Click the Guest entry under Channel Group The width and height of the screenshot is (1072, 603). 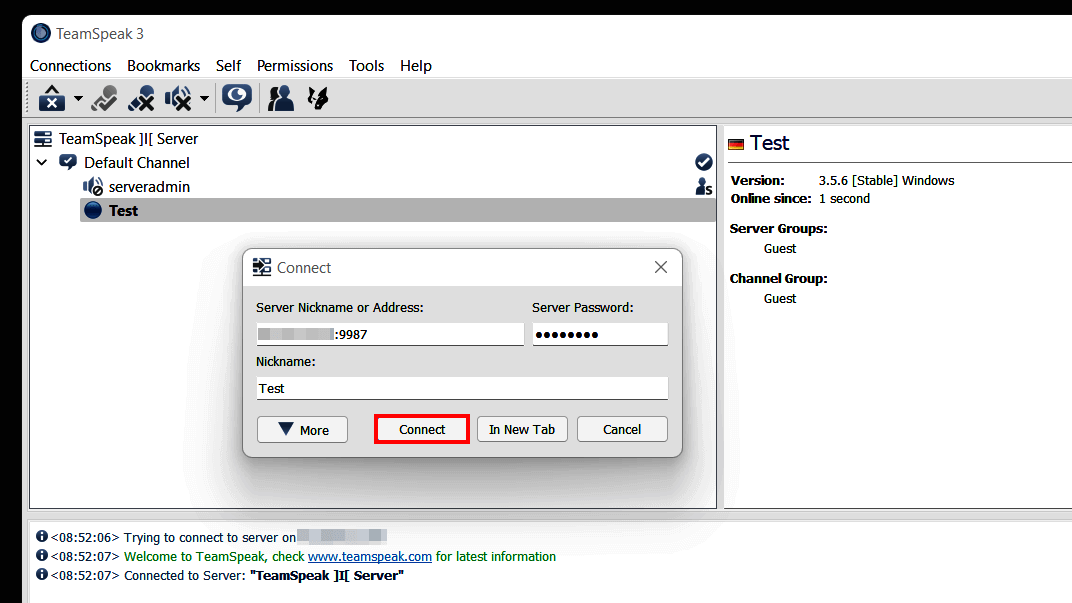pos(780,299)
